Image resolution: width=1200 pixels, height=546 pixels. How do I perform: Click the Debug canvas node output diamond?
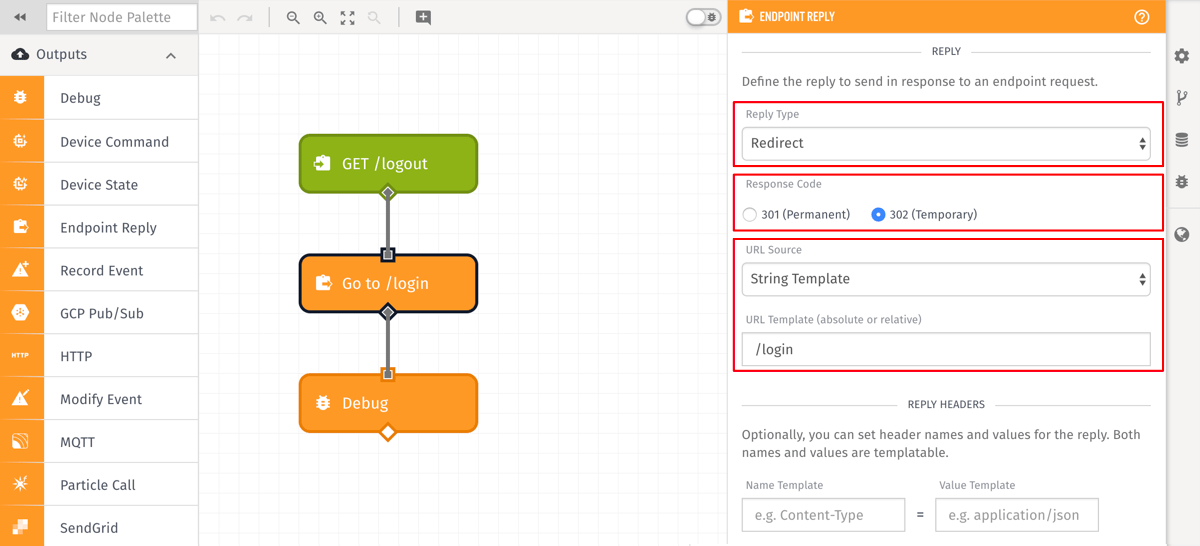pos(388,433)
